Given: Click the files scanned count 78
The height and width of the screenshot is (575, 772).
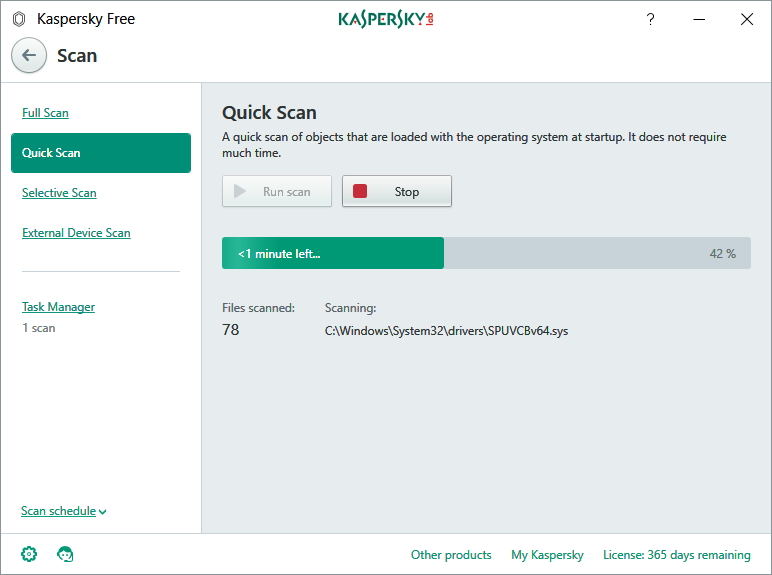Looking at the screenshot, I should (230, 329).
